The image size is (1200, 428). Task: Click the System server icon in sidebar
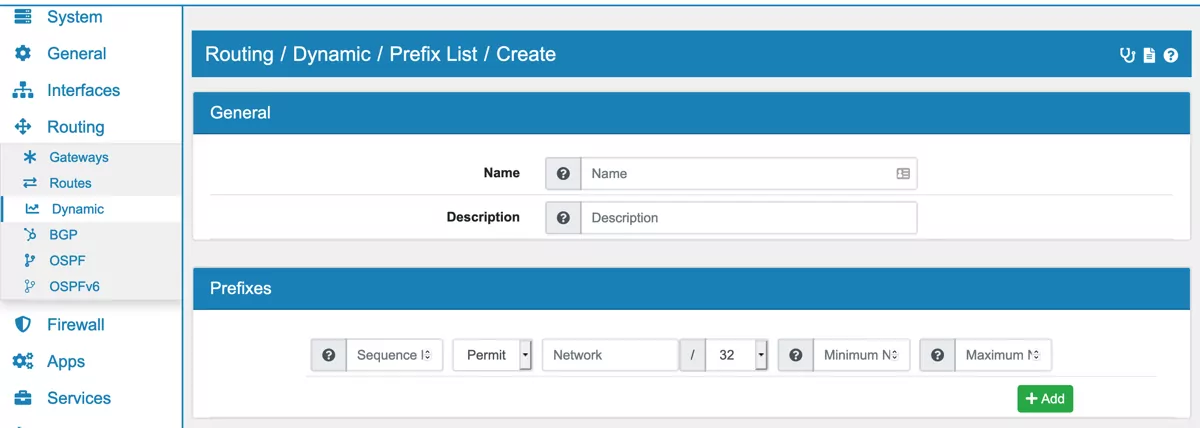click(22, 17)
